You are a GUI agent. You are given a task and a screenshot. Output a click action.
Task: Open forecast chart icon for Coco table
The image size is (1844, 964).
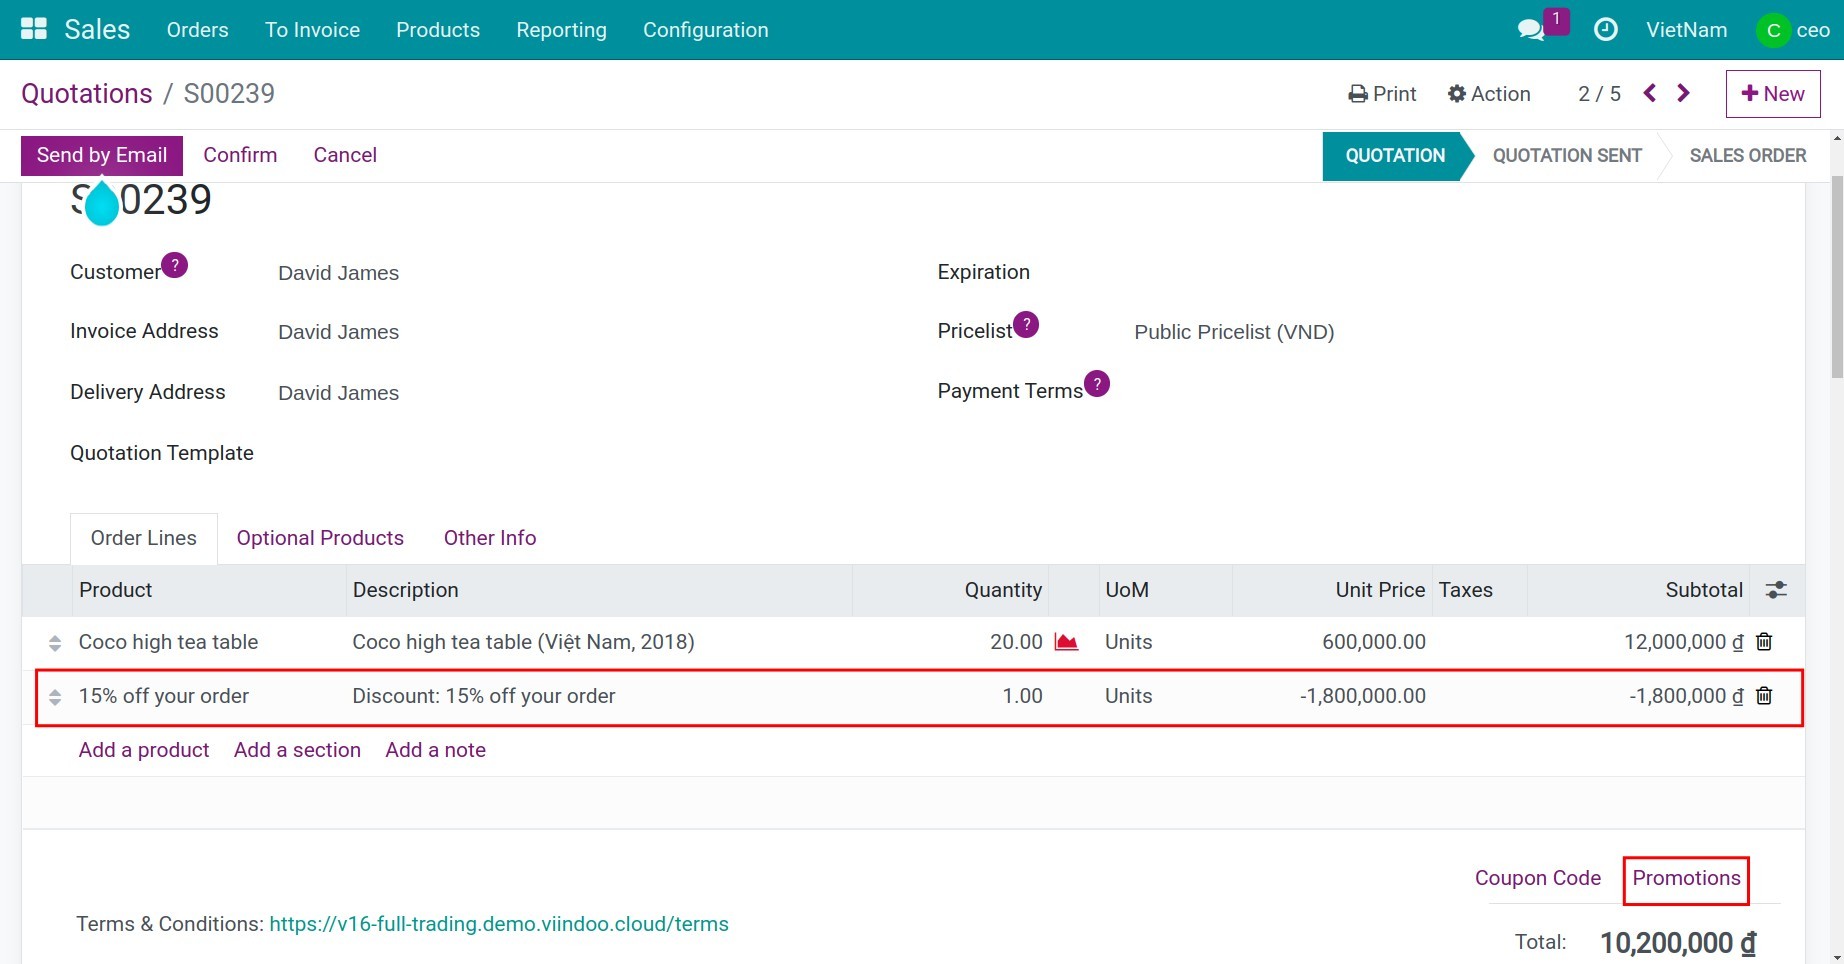pyautogui.click(x=1066, y=642)
